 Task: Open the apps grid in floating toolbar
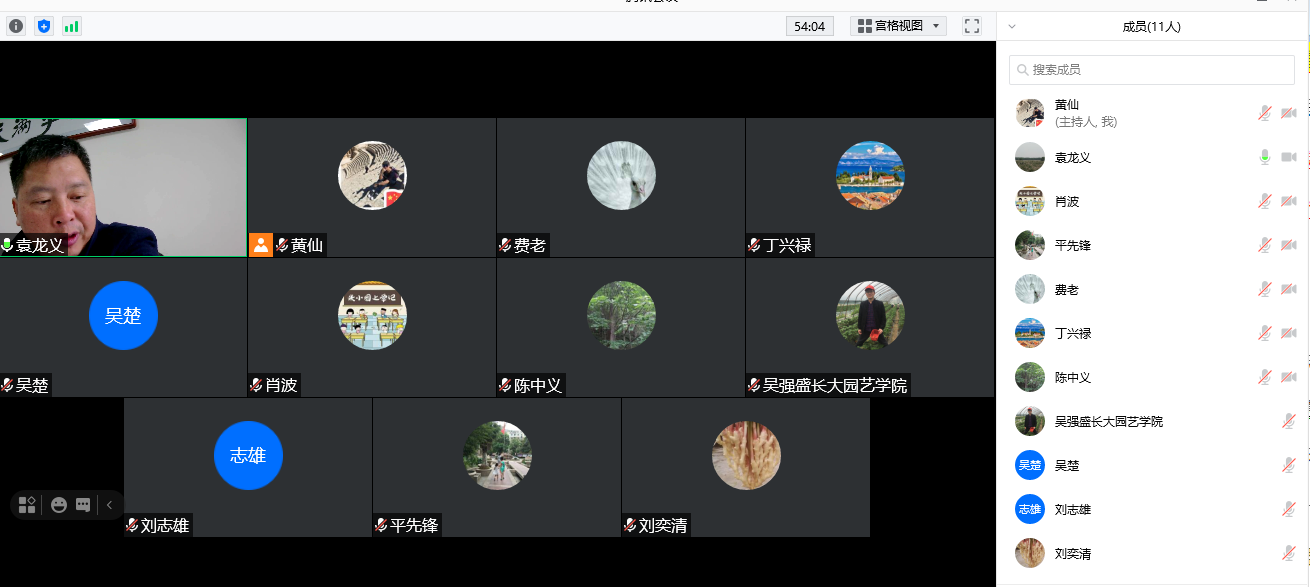click(x=27, y=505)
